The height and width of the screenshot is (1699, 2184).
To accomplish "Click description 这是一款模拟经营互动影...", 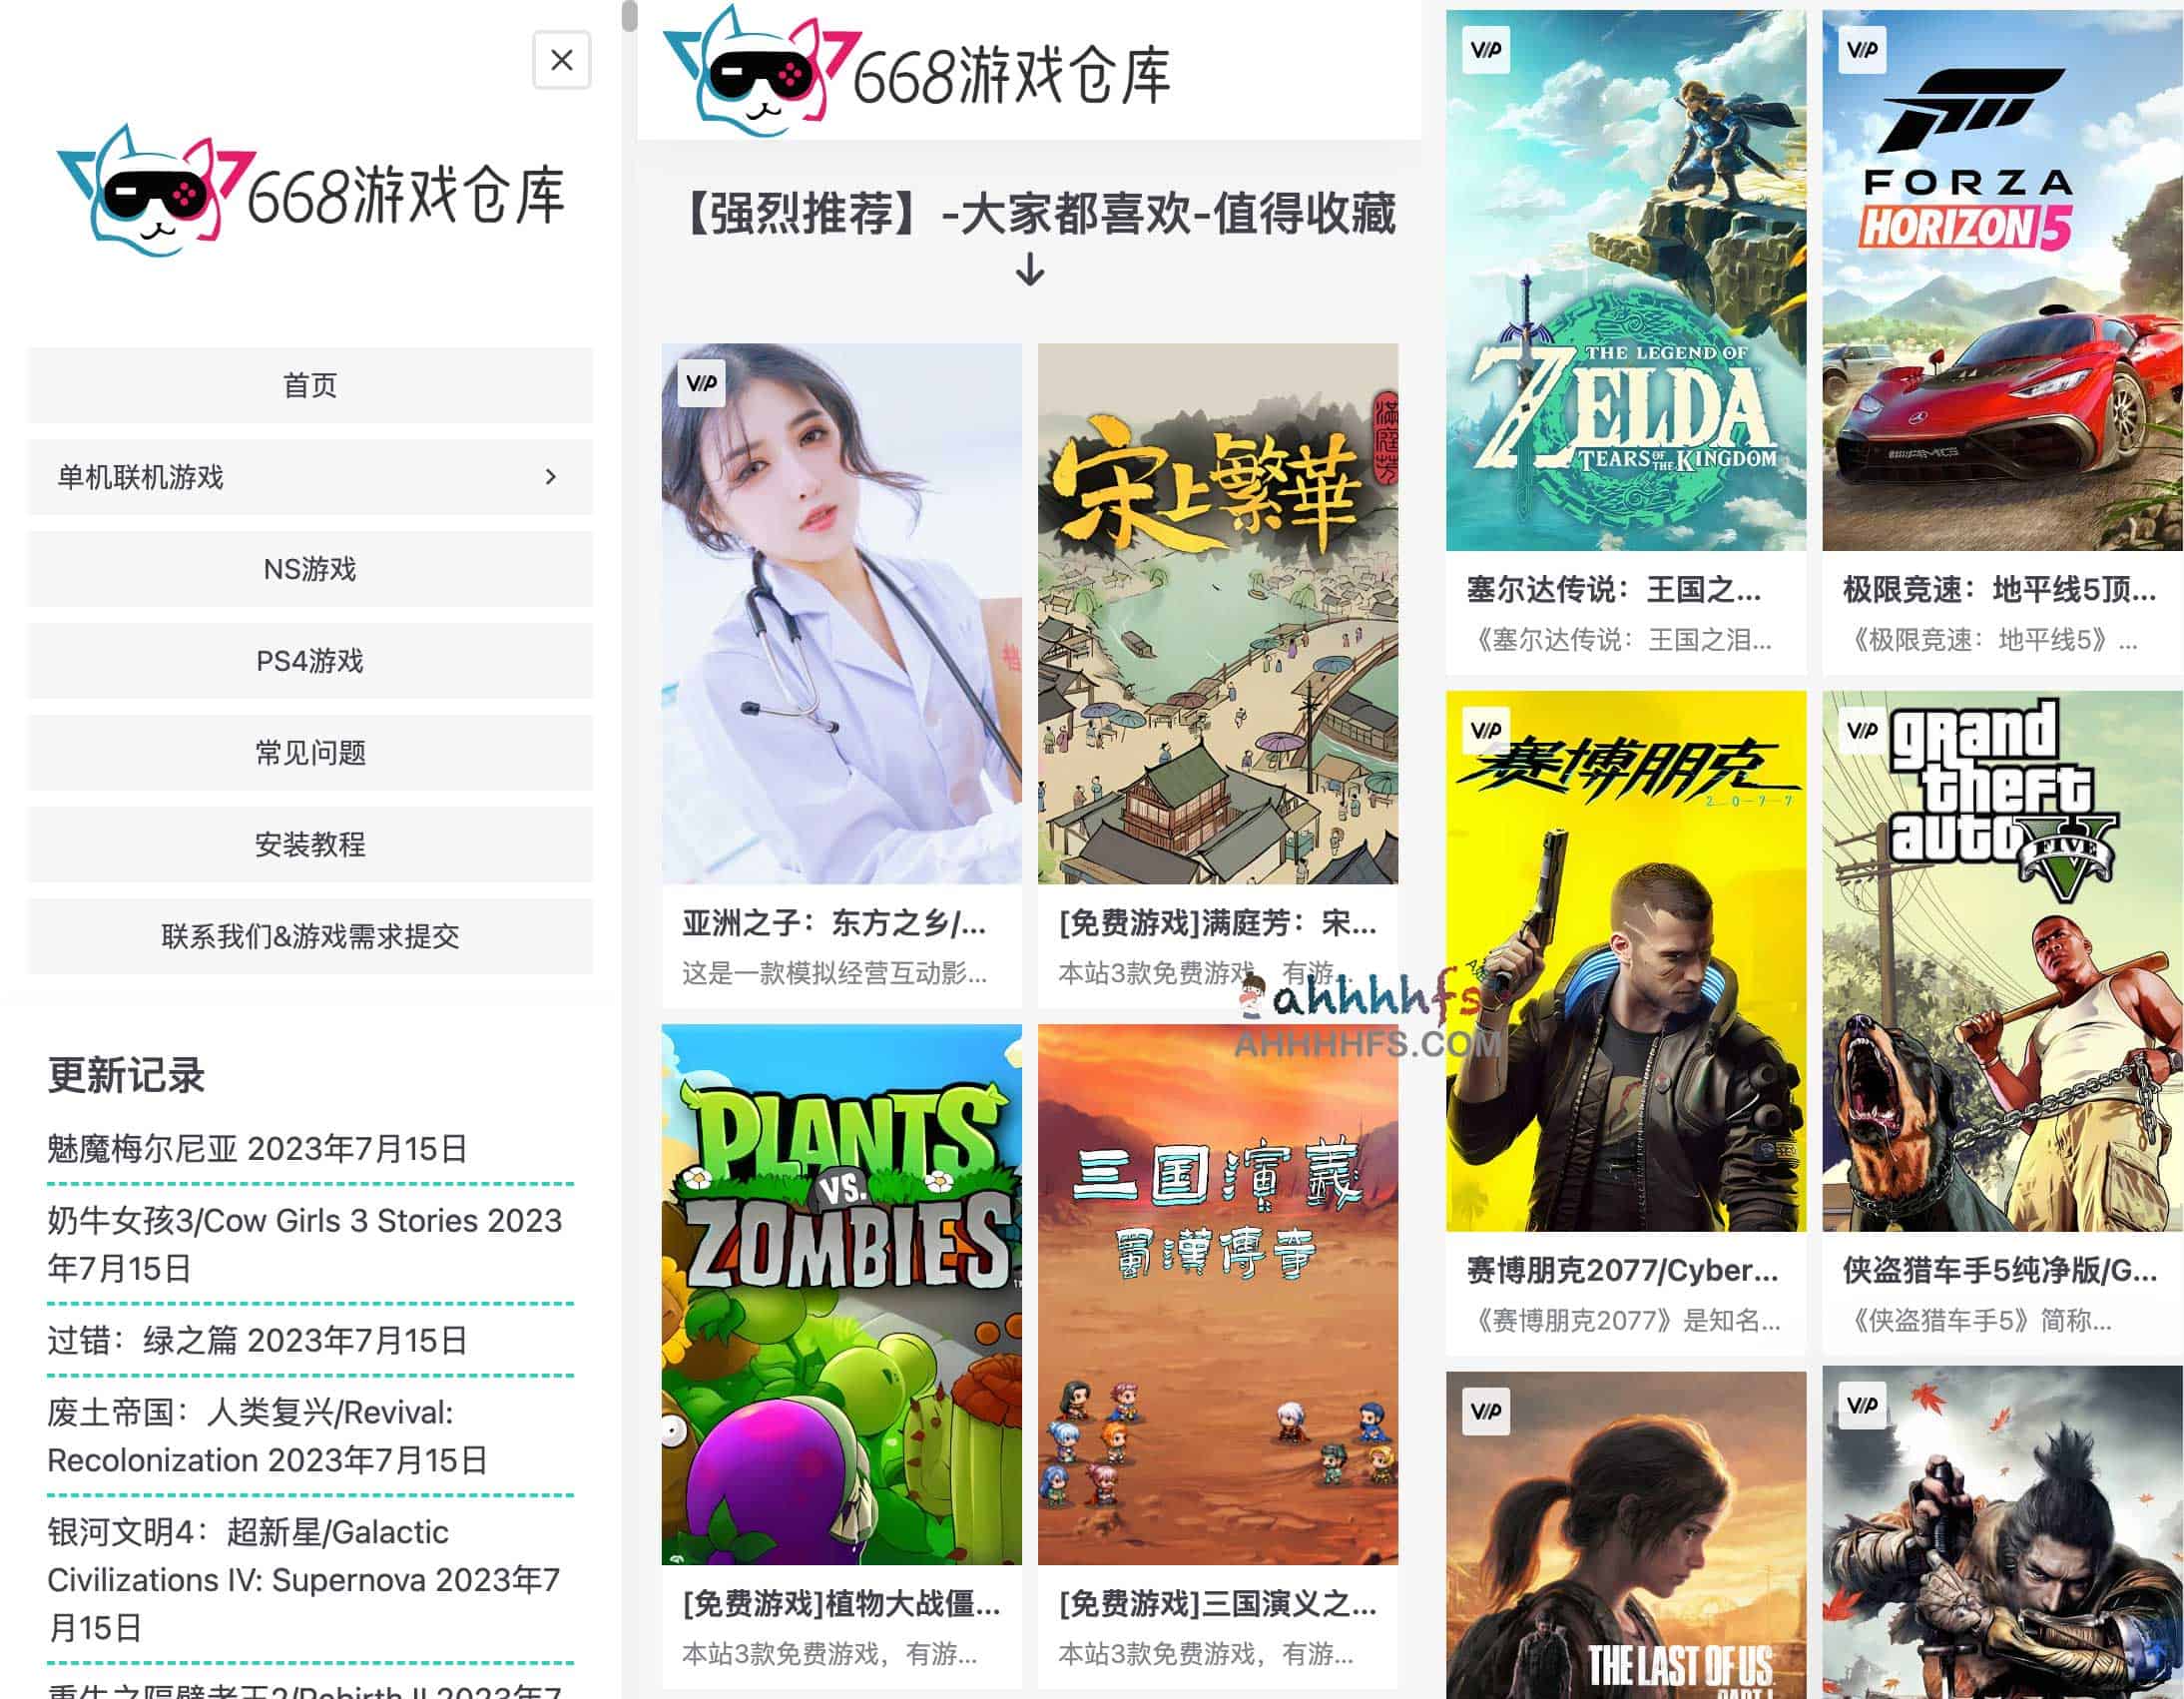I will 835,973.
